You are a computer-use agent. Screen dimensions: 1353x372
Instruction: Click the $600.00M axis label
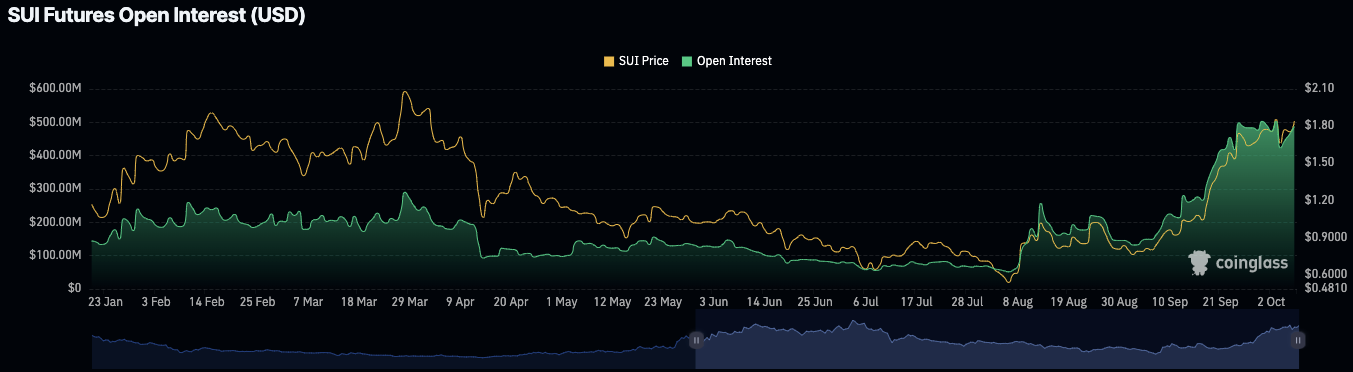pyautogui.click(x=55, y=88)
